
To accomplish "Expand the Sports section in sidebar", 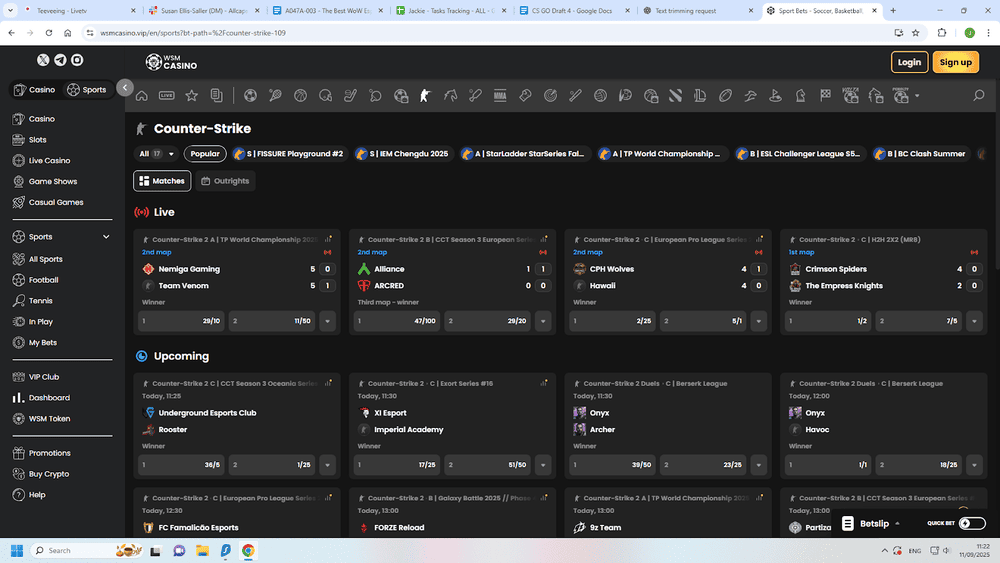I will point(106,237).
